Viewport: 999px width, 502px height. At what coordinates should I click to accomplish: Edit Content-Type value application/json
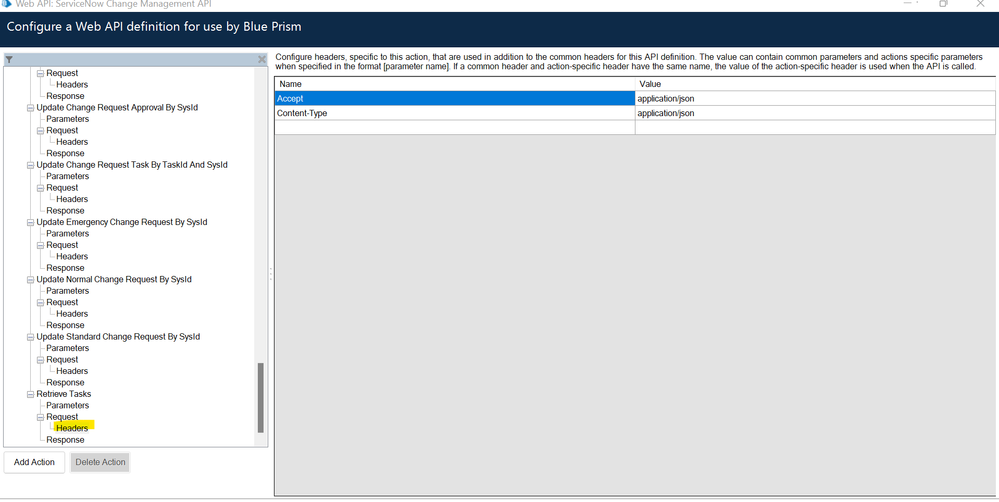point(816,113)
